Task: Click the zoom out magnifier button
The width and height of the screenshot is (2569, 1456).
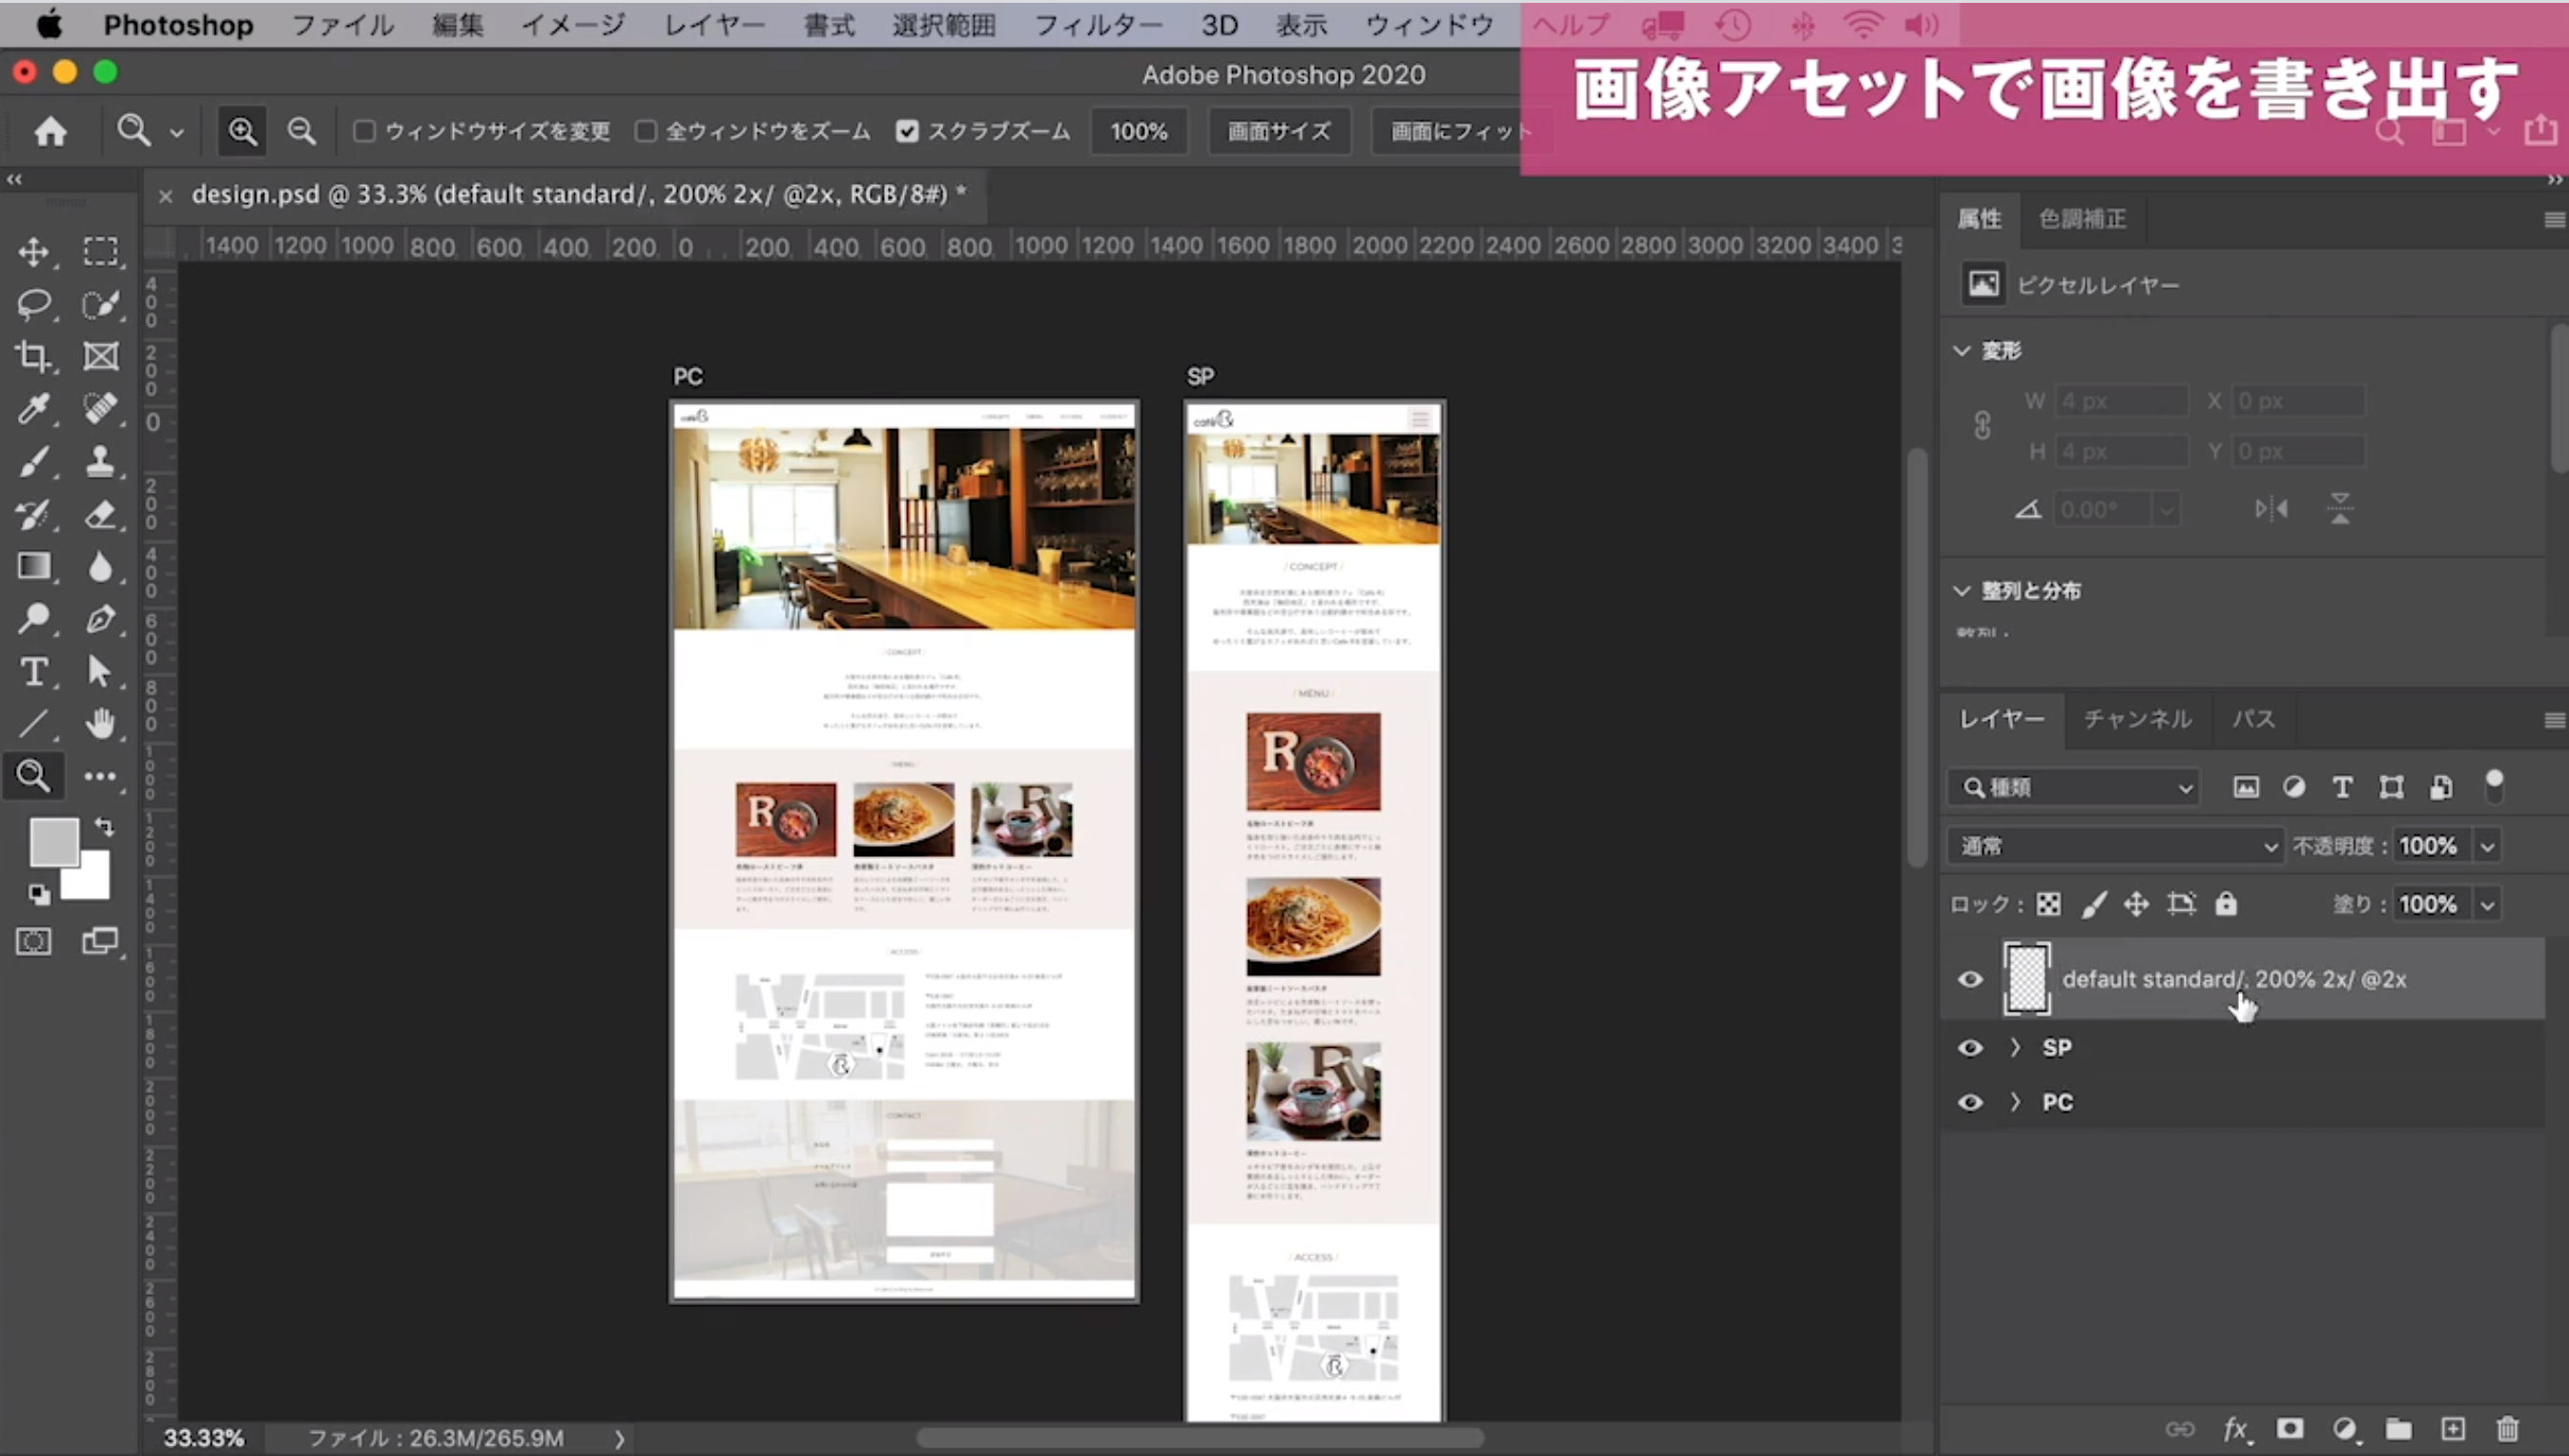Action: pyautogui.click(x=301, y=131)
